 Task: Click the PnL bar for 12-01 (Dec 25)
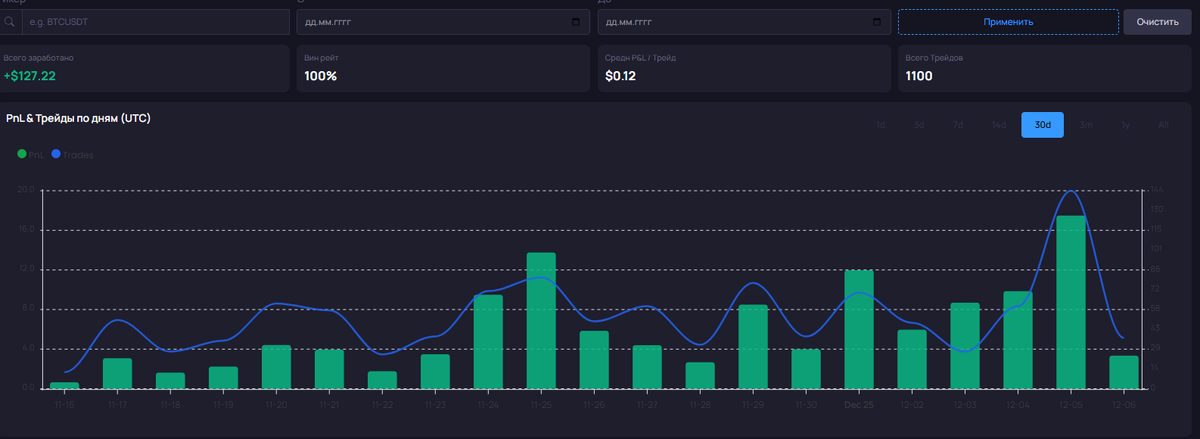[859, 329]
